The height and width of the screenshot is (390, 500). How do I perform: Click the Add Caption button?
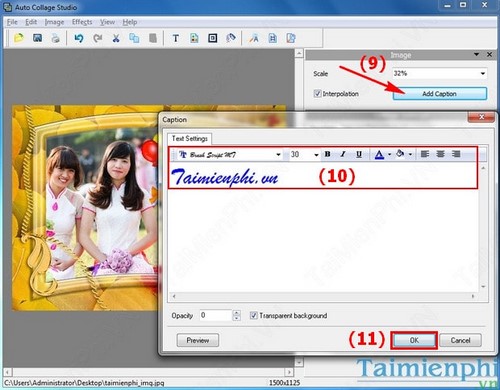[440, 94]
